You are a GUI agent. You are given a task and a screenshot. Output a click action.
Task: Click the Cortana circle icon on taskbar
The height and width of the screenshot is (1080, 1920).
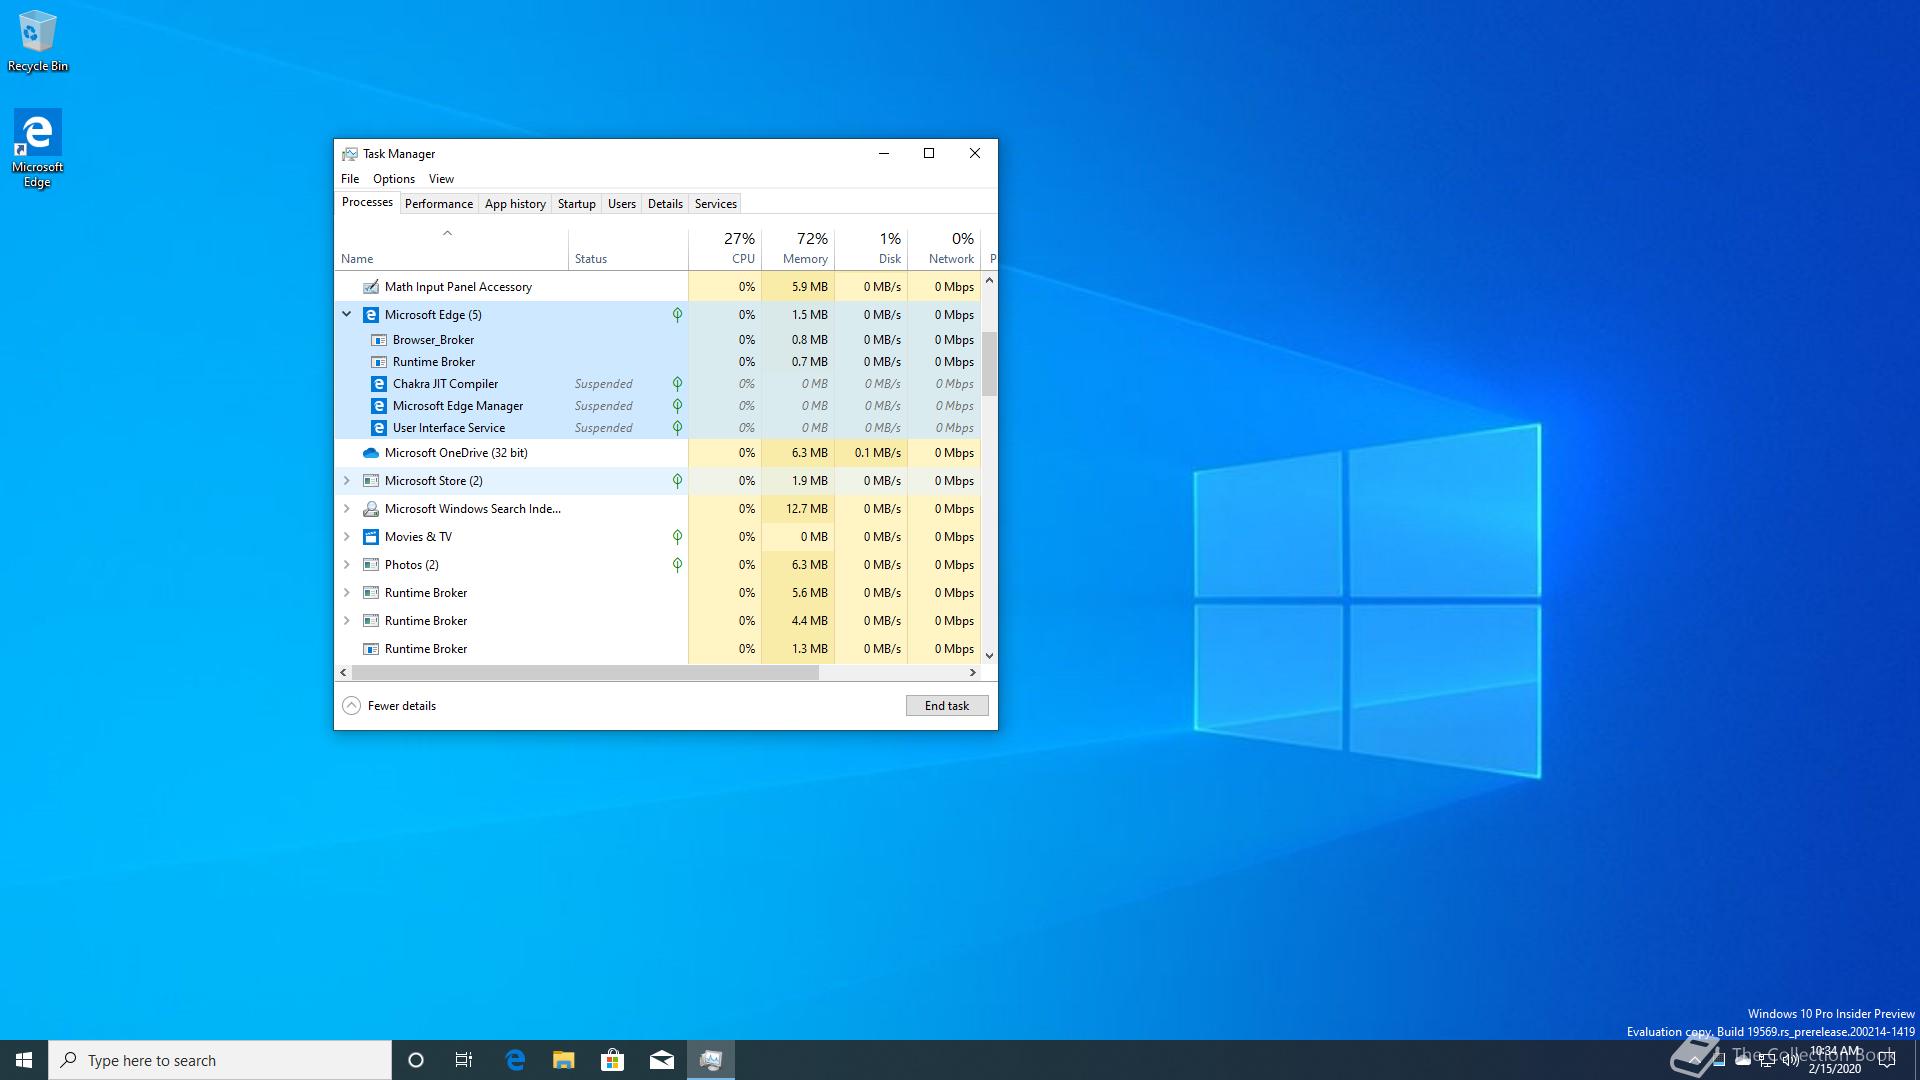tap(416, 1060)
